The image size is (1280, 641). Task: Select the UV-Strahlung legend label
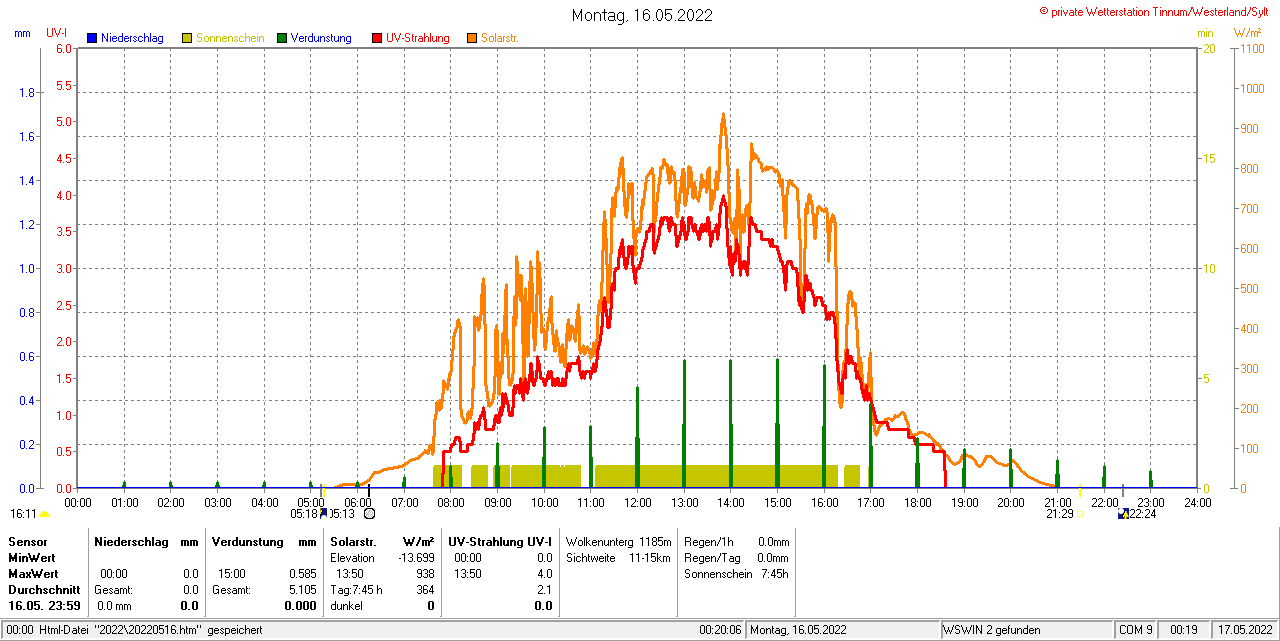point(417,38)
